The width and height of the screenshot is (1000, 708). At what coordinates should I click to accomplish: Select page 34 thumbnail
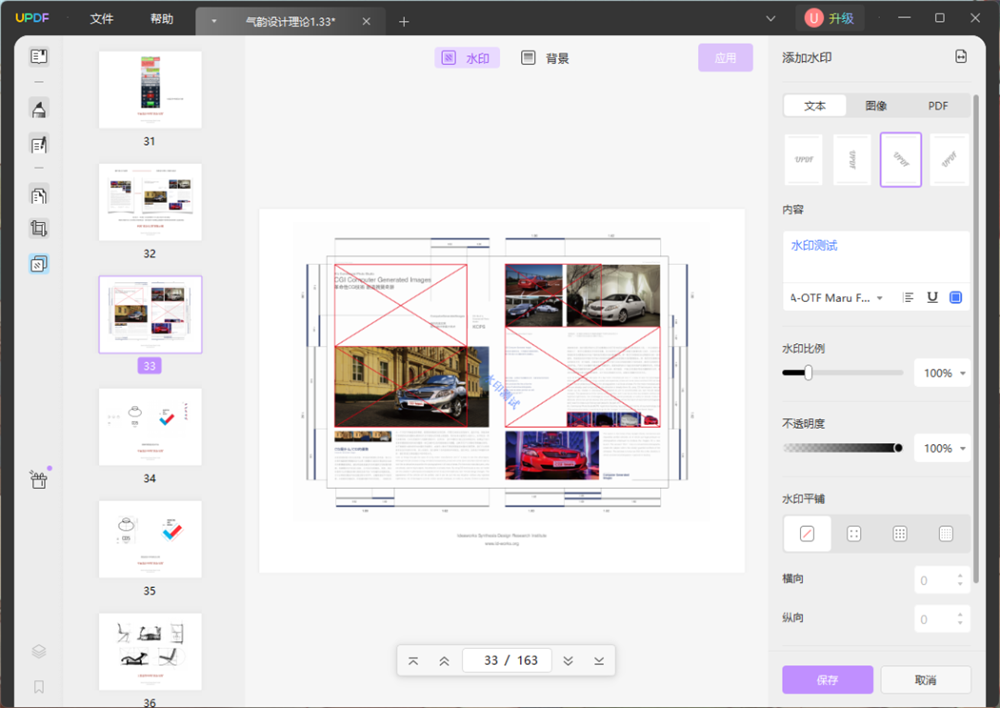[150, 427]
